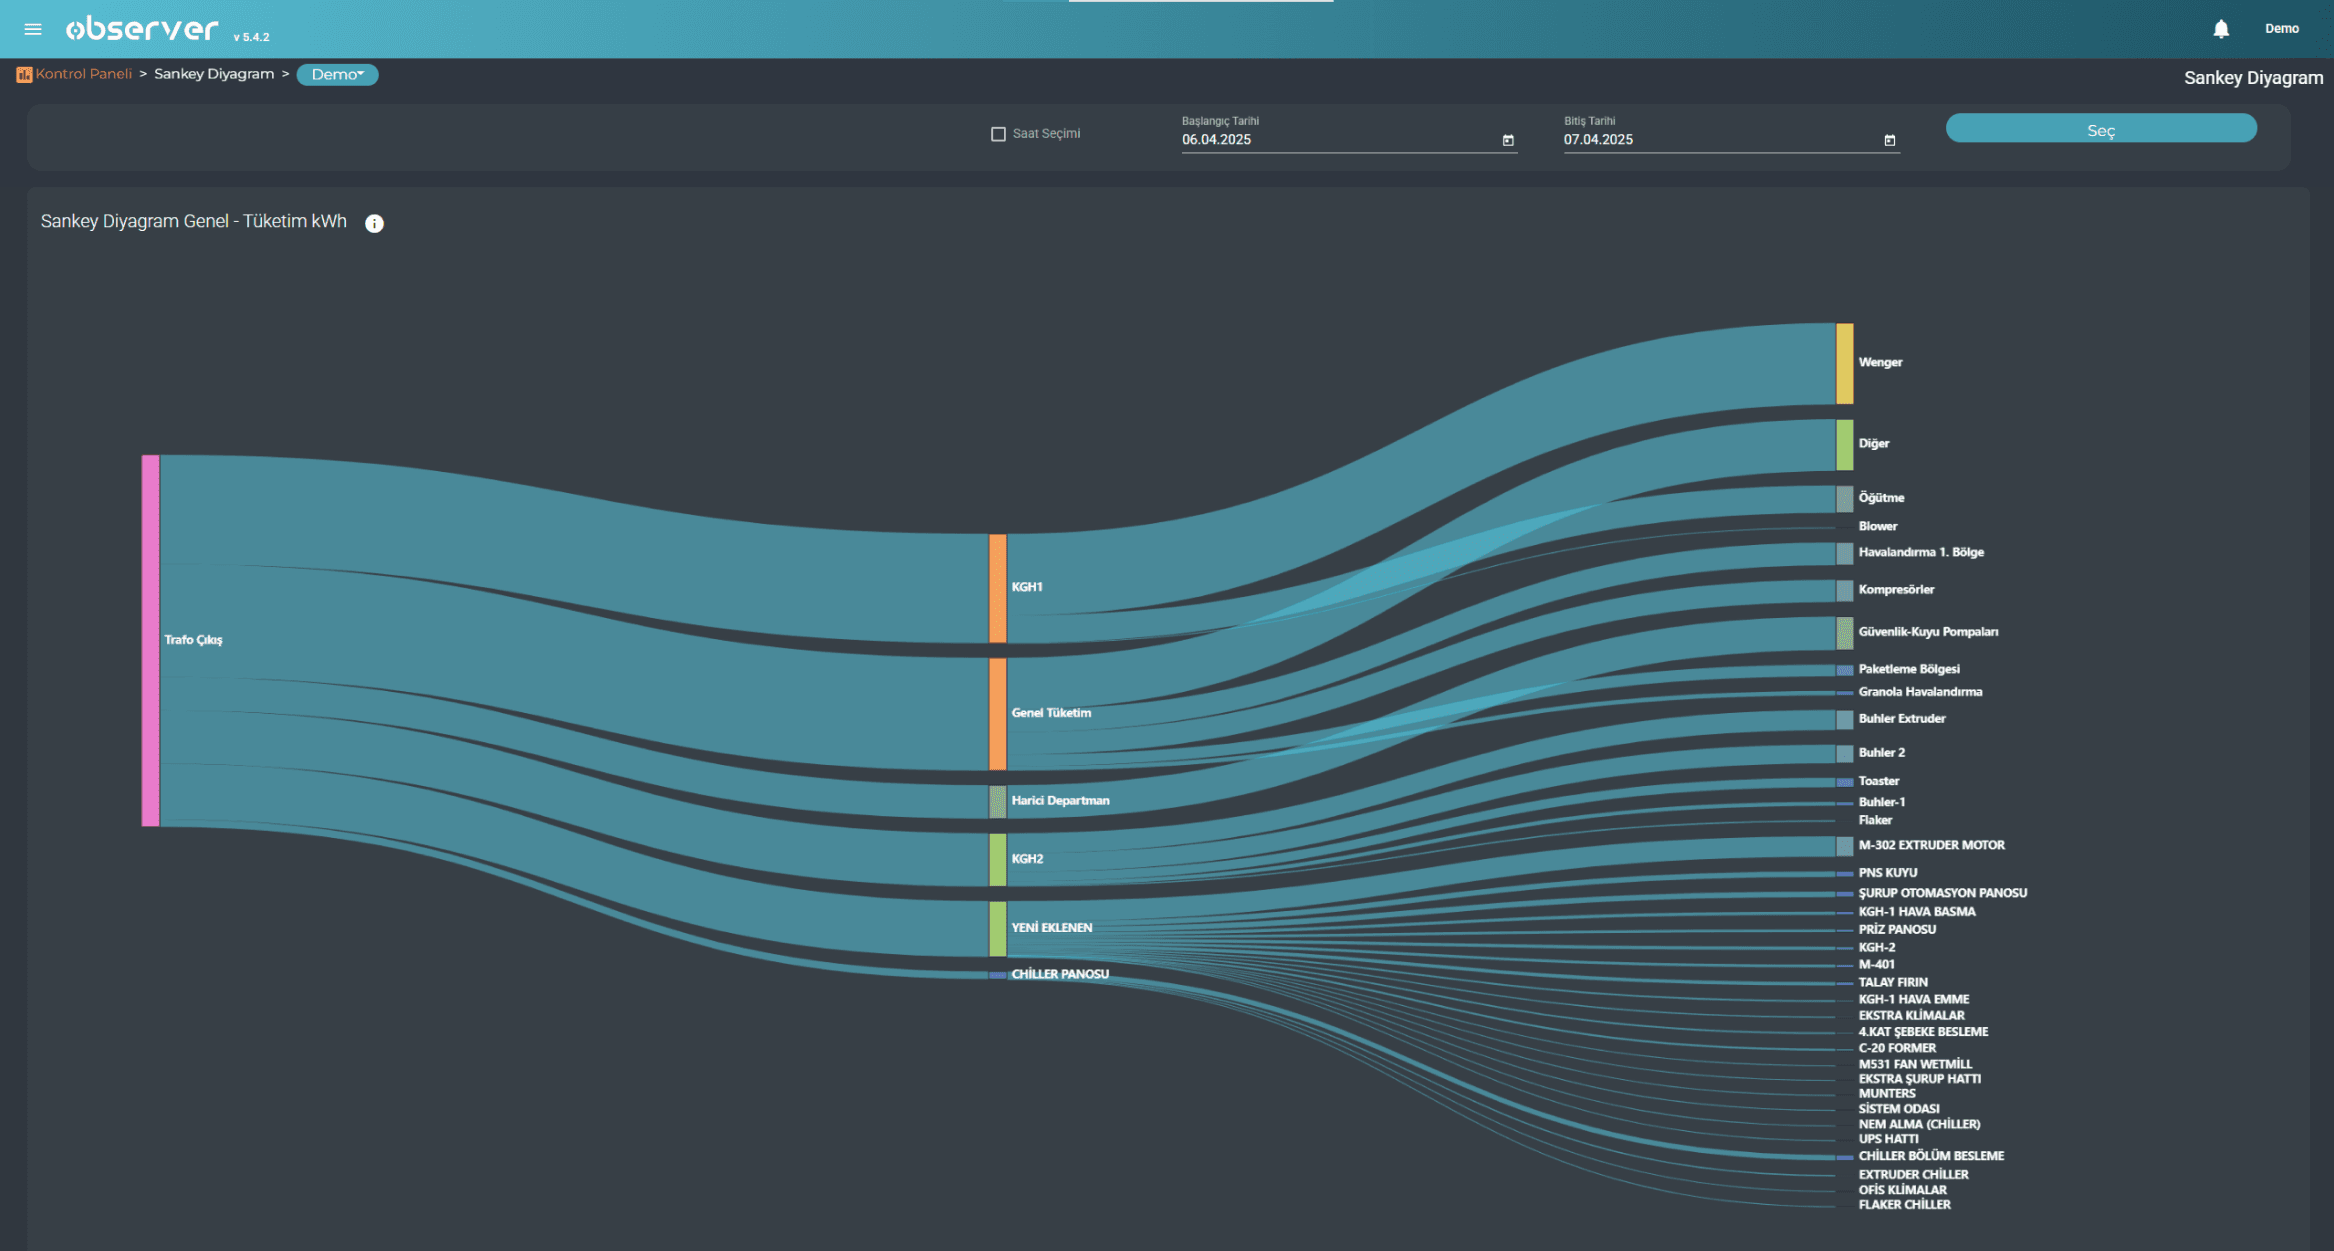Open calendar picker for Başlangıç Tarihi
Image resolution: width=2334 pixels, height=1251 pixels.
click(1508, 140)
